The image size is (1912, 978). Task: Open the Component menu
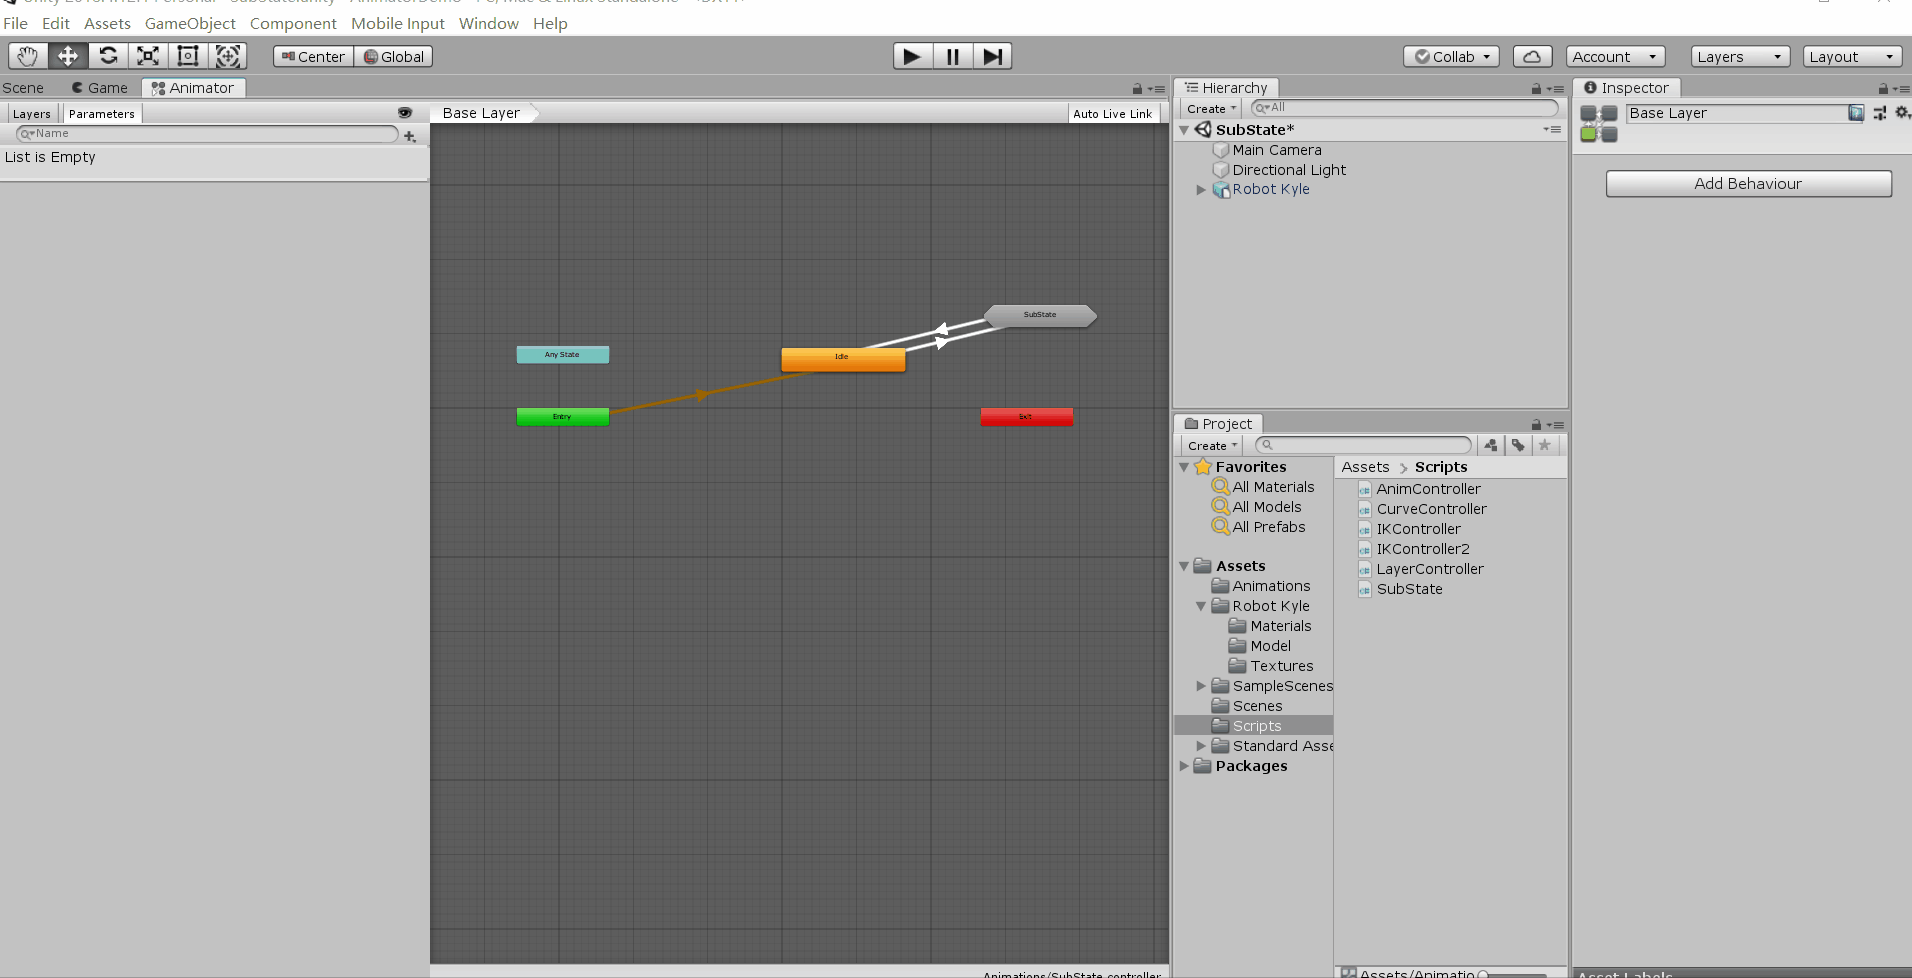tap(293, 23)
